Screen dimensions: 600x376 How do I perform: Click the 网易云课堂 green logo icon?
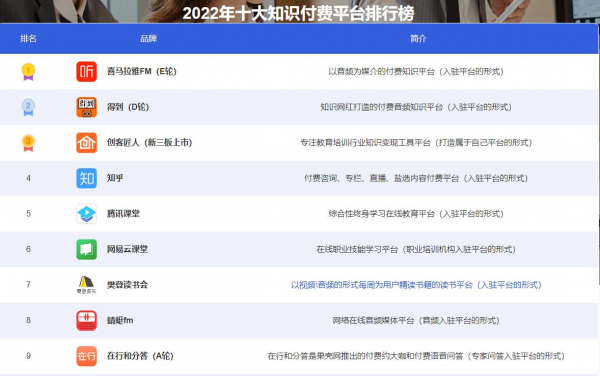pyautogui.click(x=86, y=249)
